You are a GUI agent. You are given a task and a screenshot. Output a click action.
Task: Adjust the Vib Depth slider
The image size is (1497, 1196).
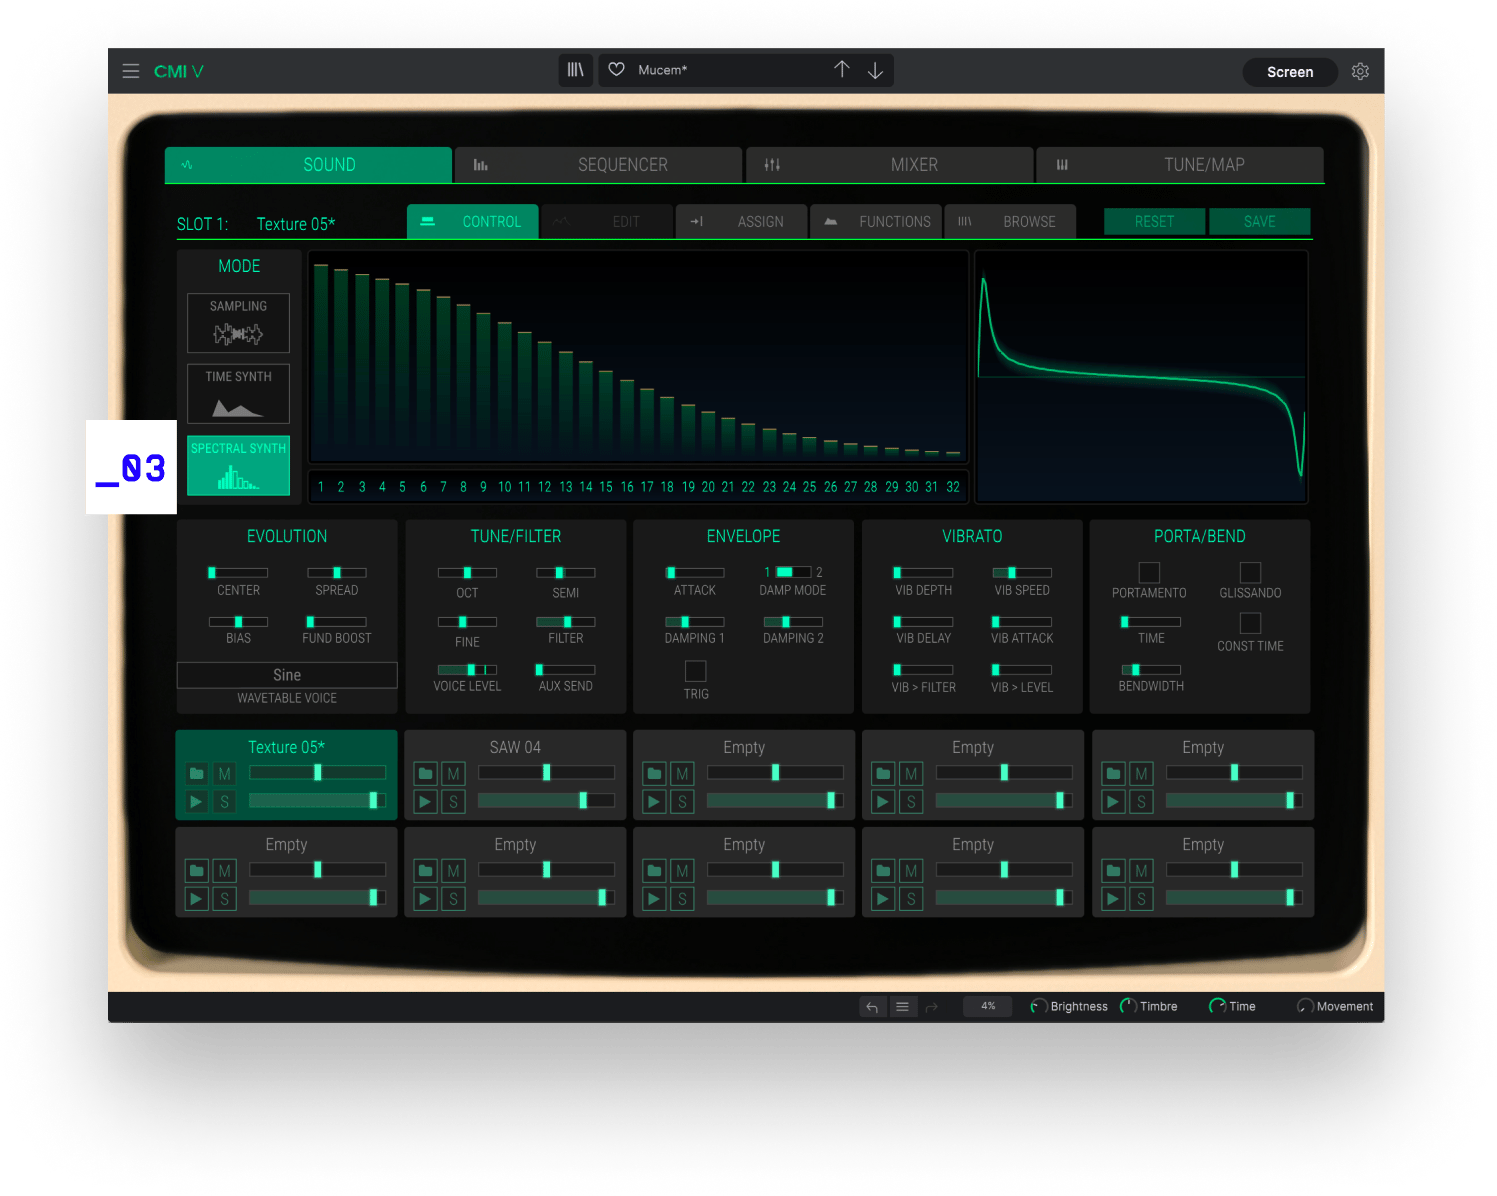[923, 572]
